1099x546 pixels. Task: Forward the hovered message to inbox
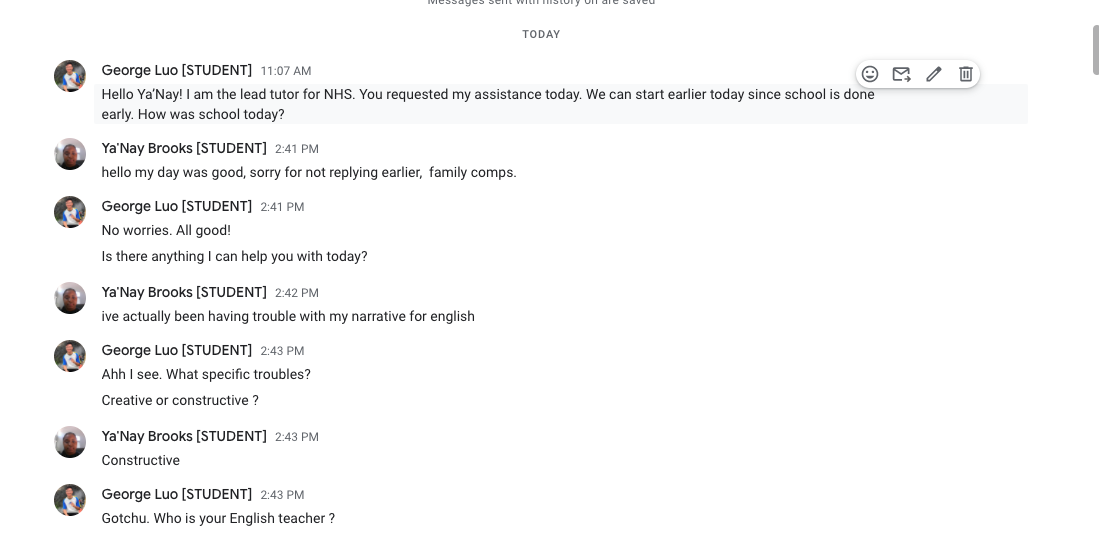click(901, 74)
